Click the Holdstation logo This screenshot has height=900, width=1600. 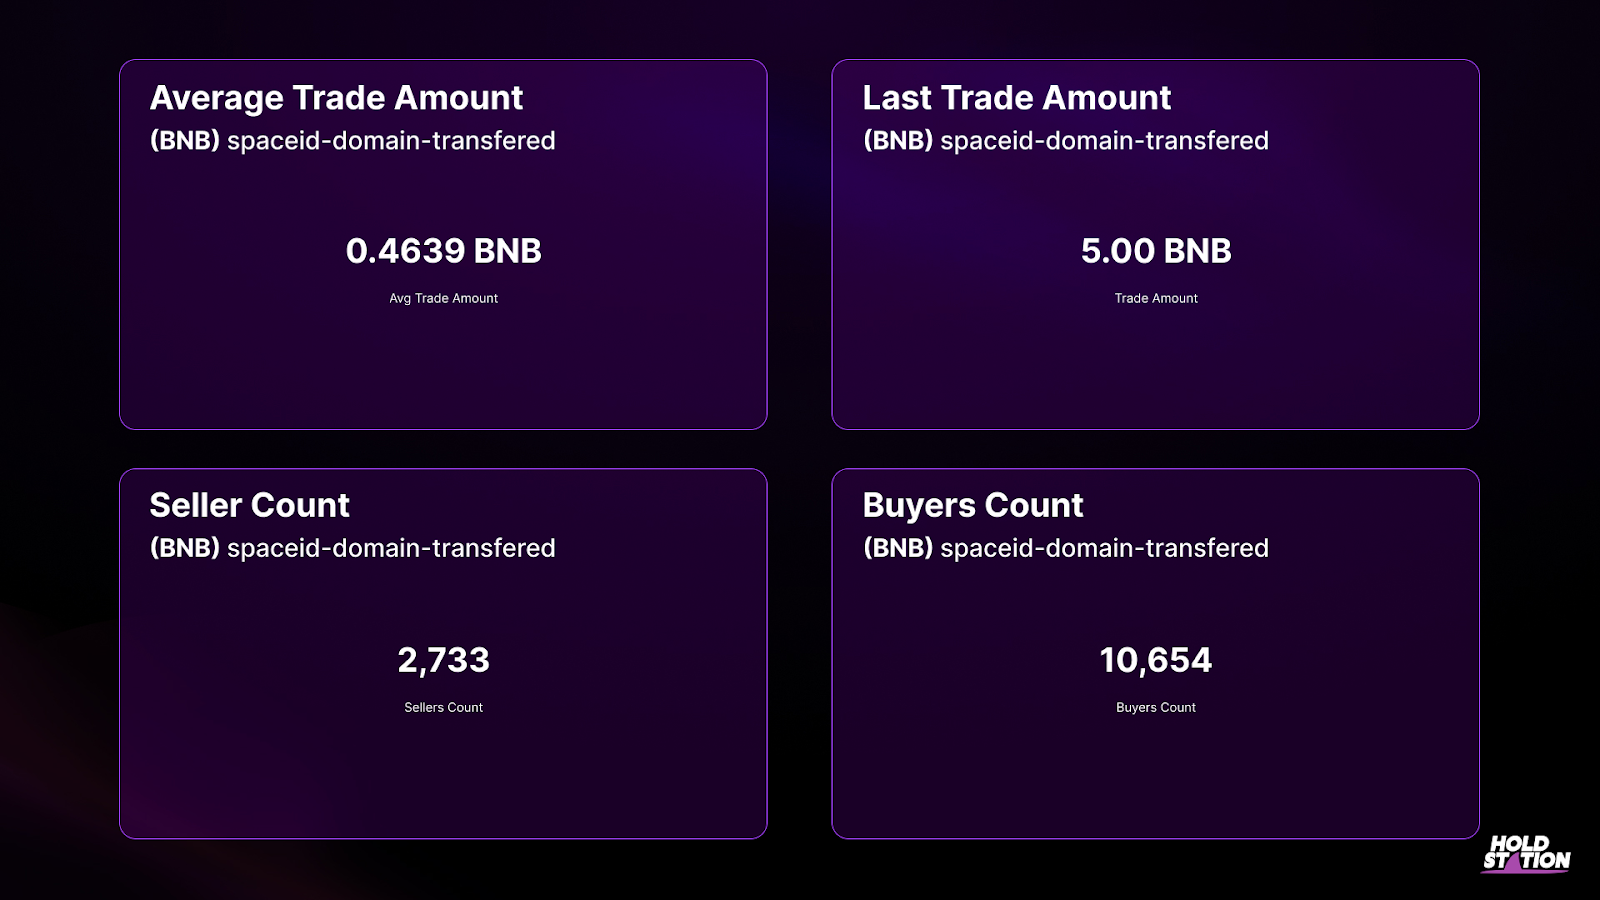(1526, 853)
